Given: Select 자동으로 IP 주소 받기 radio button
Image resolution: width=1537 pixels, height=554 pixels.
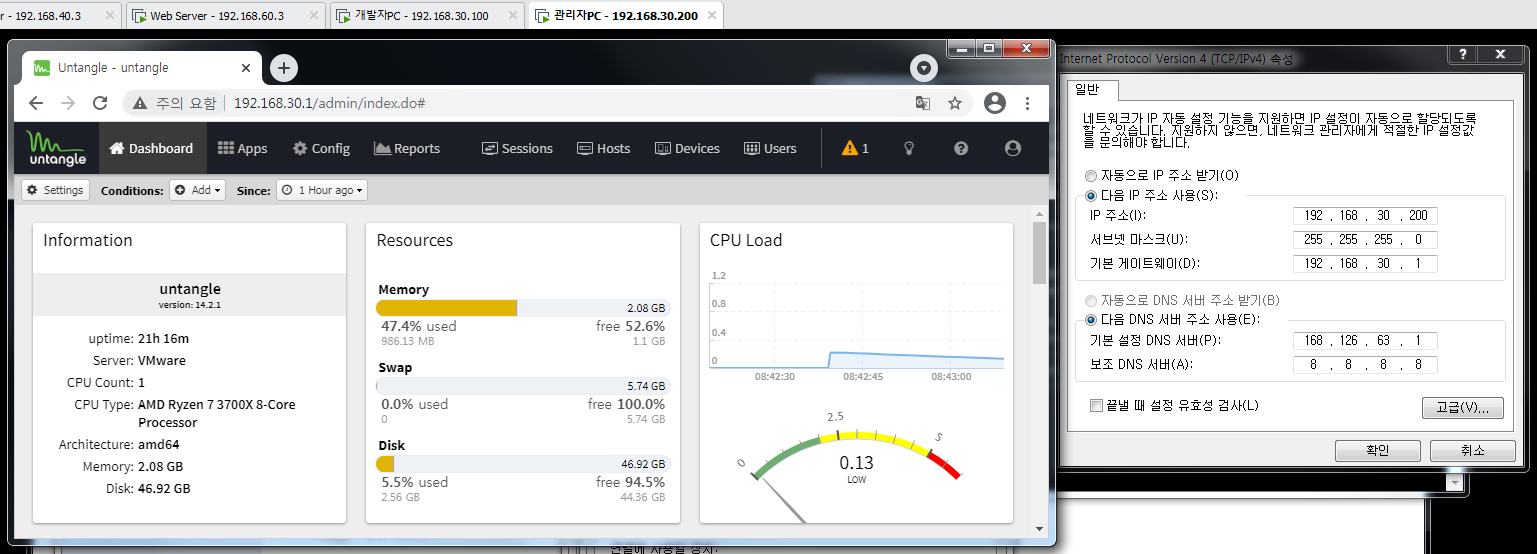Looking at the screenshot, I should [x=1091, y=175].
